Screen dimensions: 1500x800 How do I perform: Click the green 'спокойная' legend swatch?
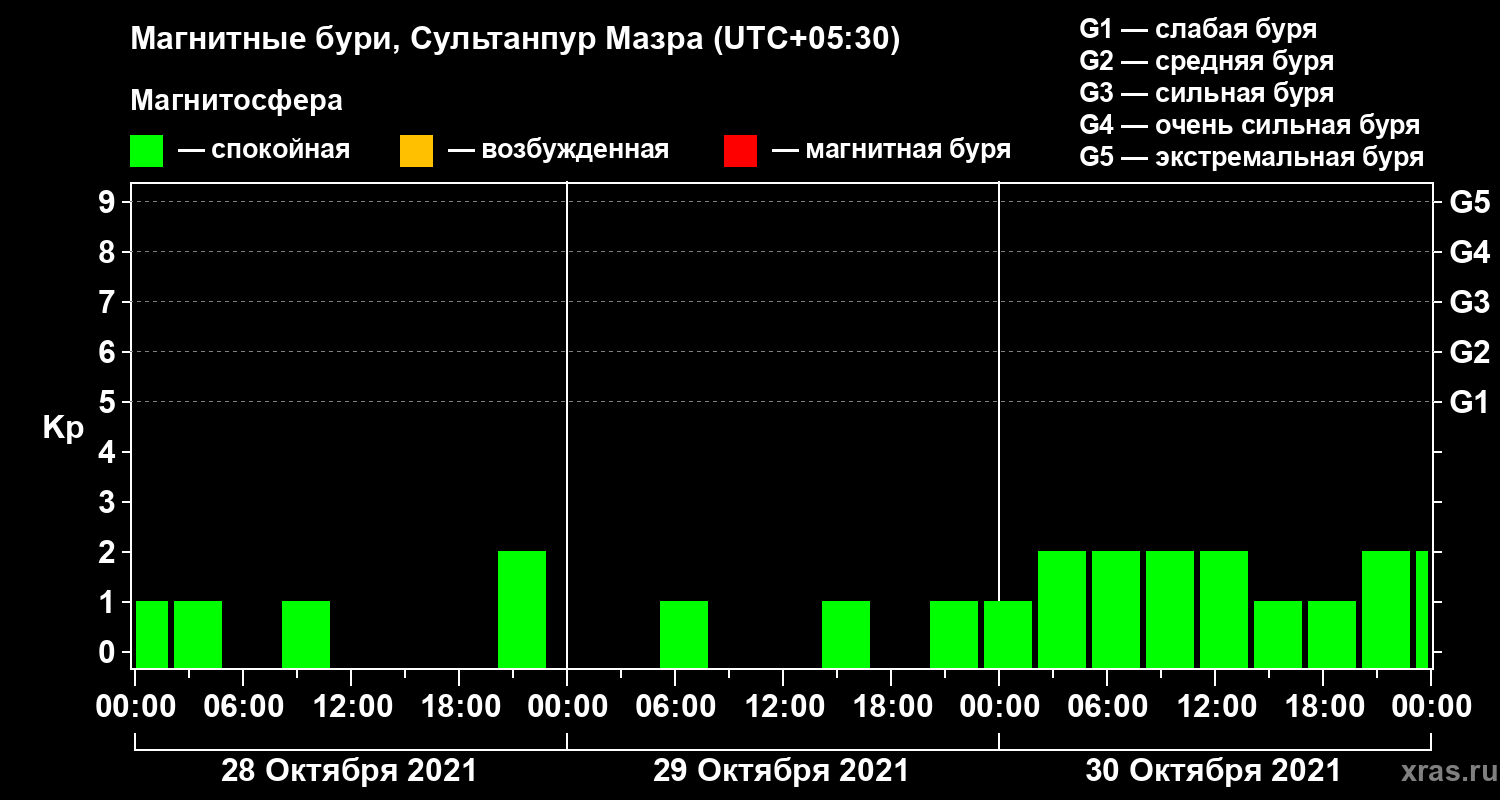coord(147,151)
